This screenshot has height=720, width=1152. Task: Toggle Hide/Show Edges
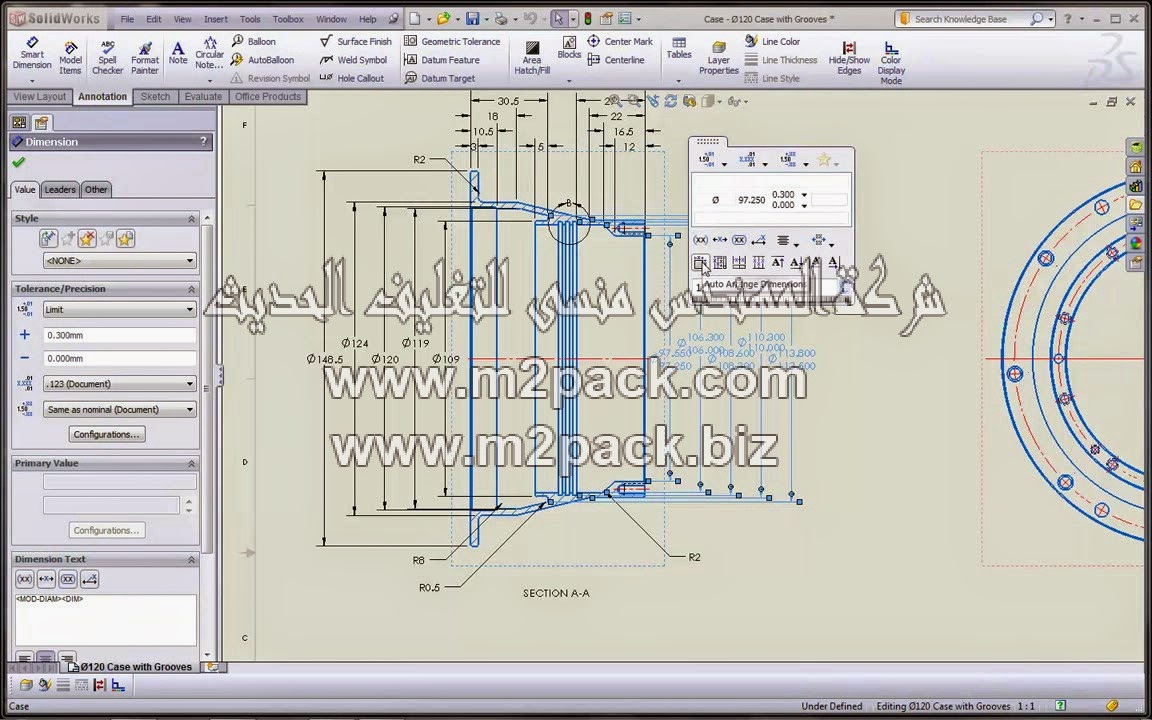pyautogui.click(x=849, y=58)
